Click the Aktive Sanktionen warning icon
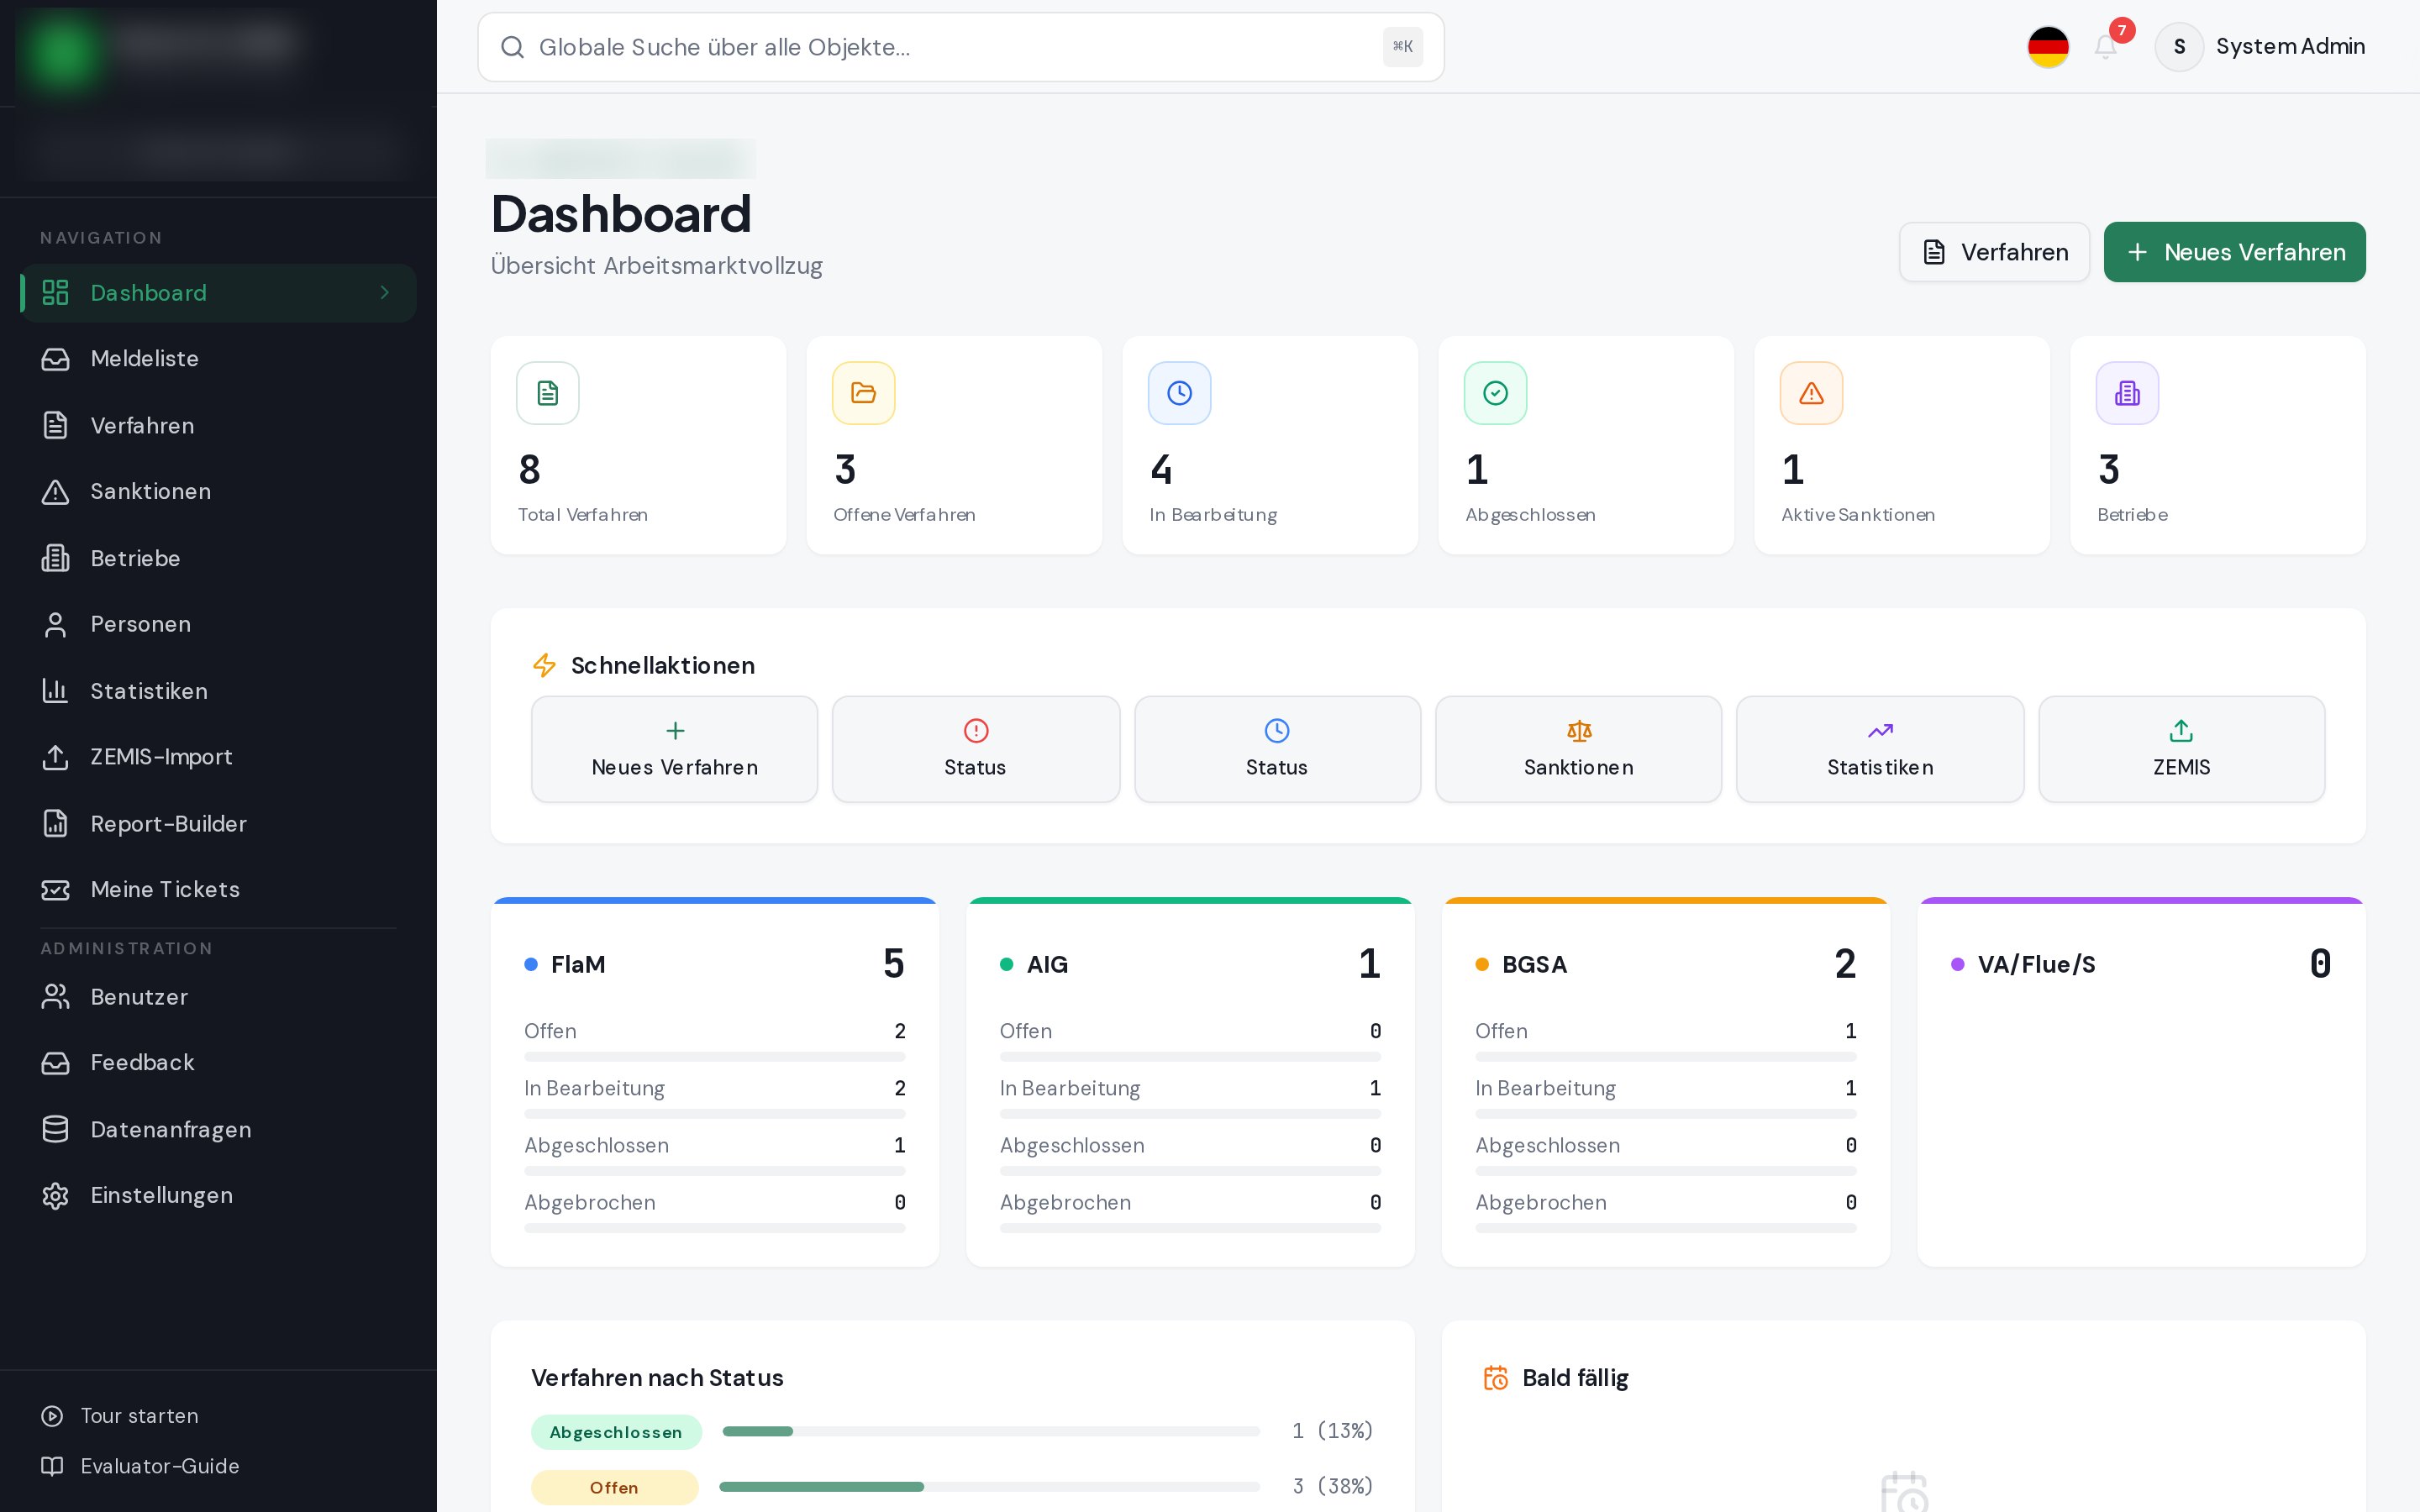 1812,393
